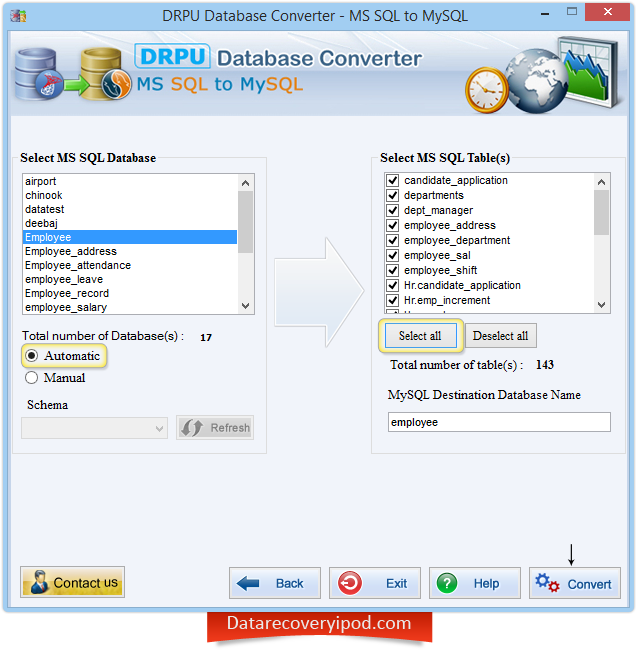This screenshot has height=650, width=637.
Task: Click the red exit circle icon
Action: click(350, 584)
